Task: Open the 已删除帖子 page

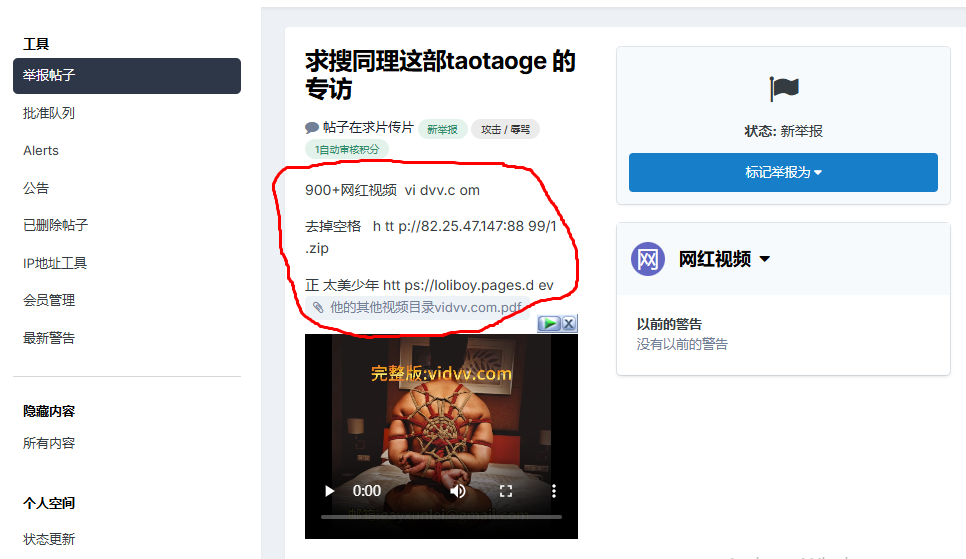Action: point(55,225)
